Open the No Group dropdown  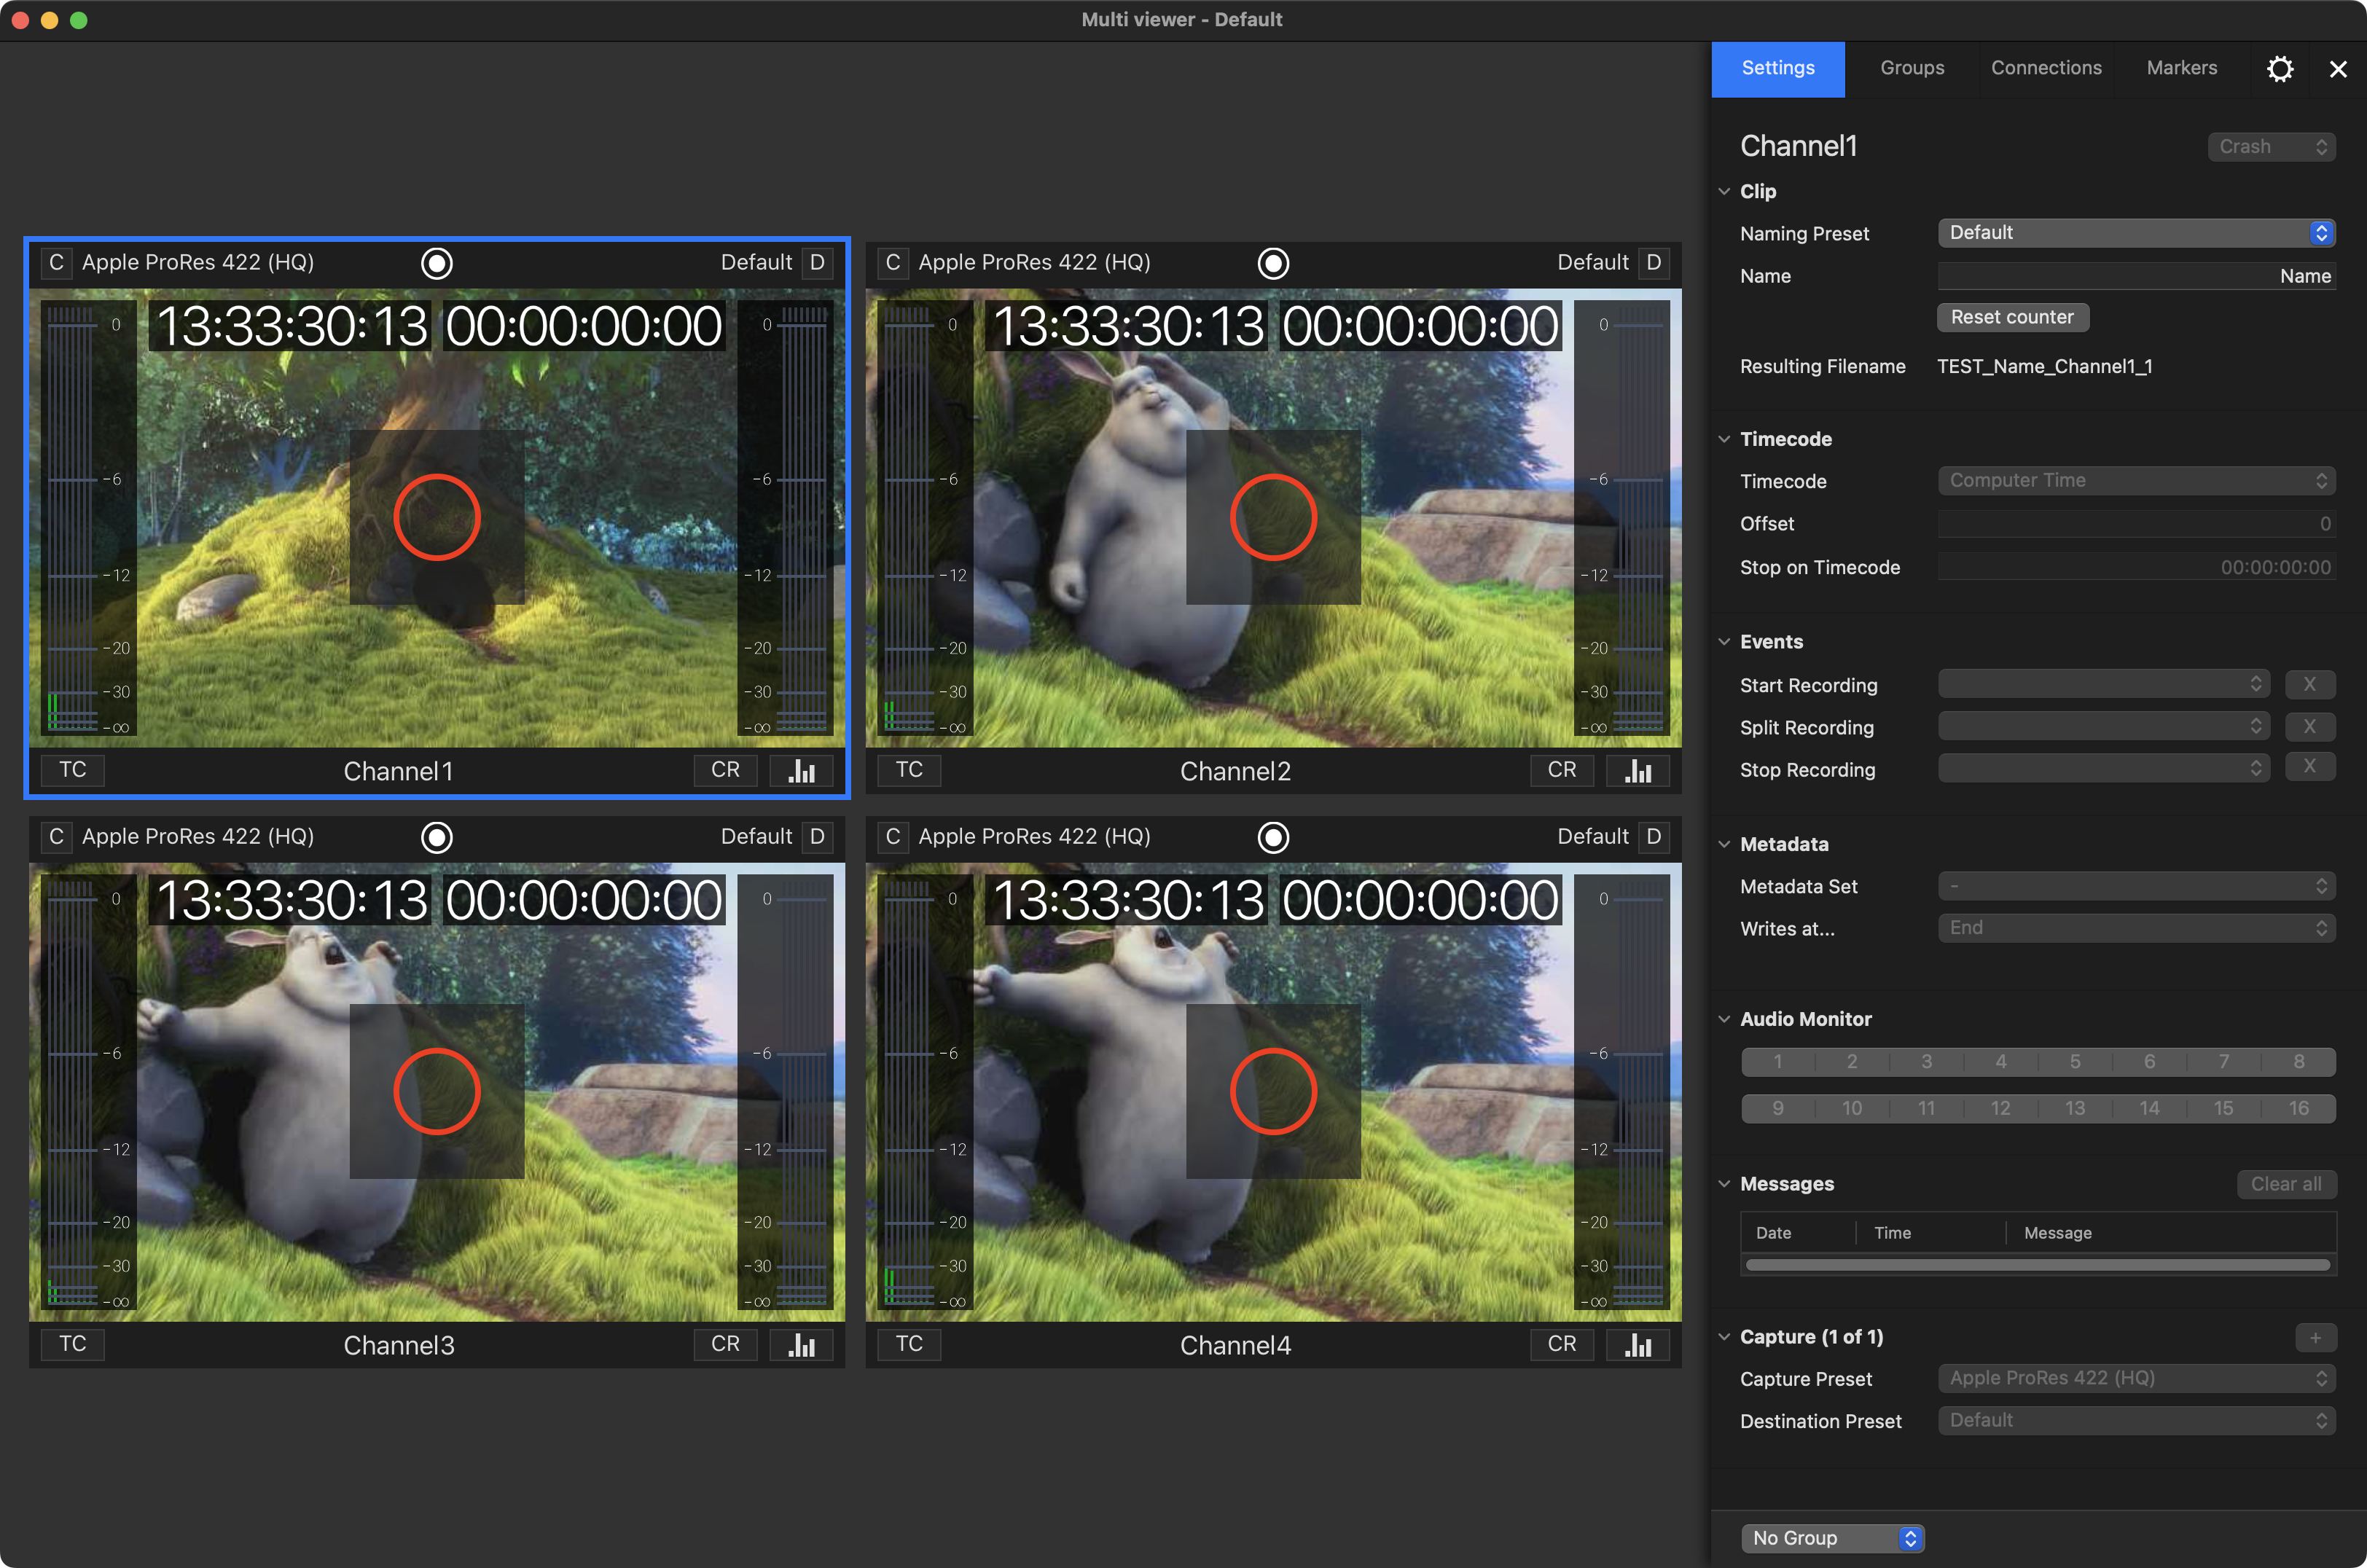pyautogui.click(x=1832, y=1538)
